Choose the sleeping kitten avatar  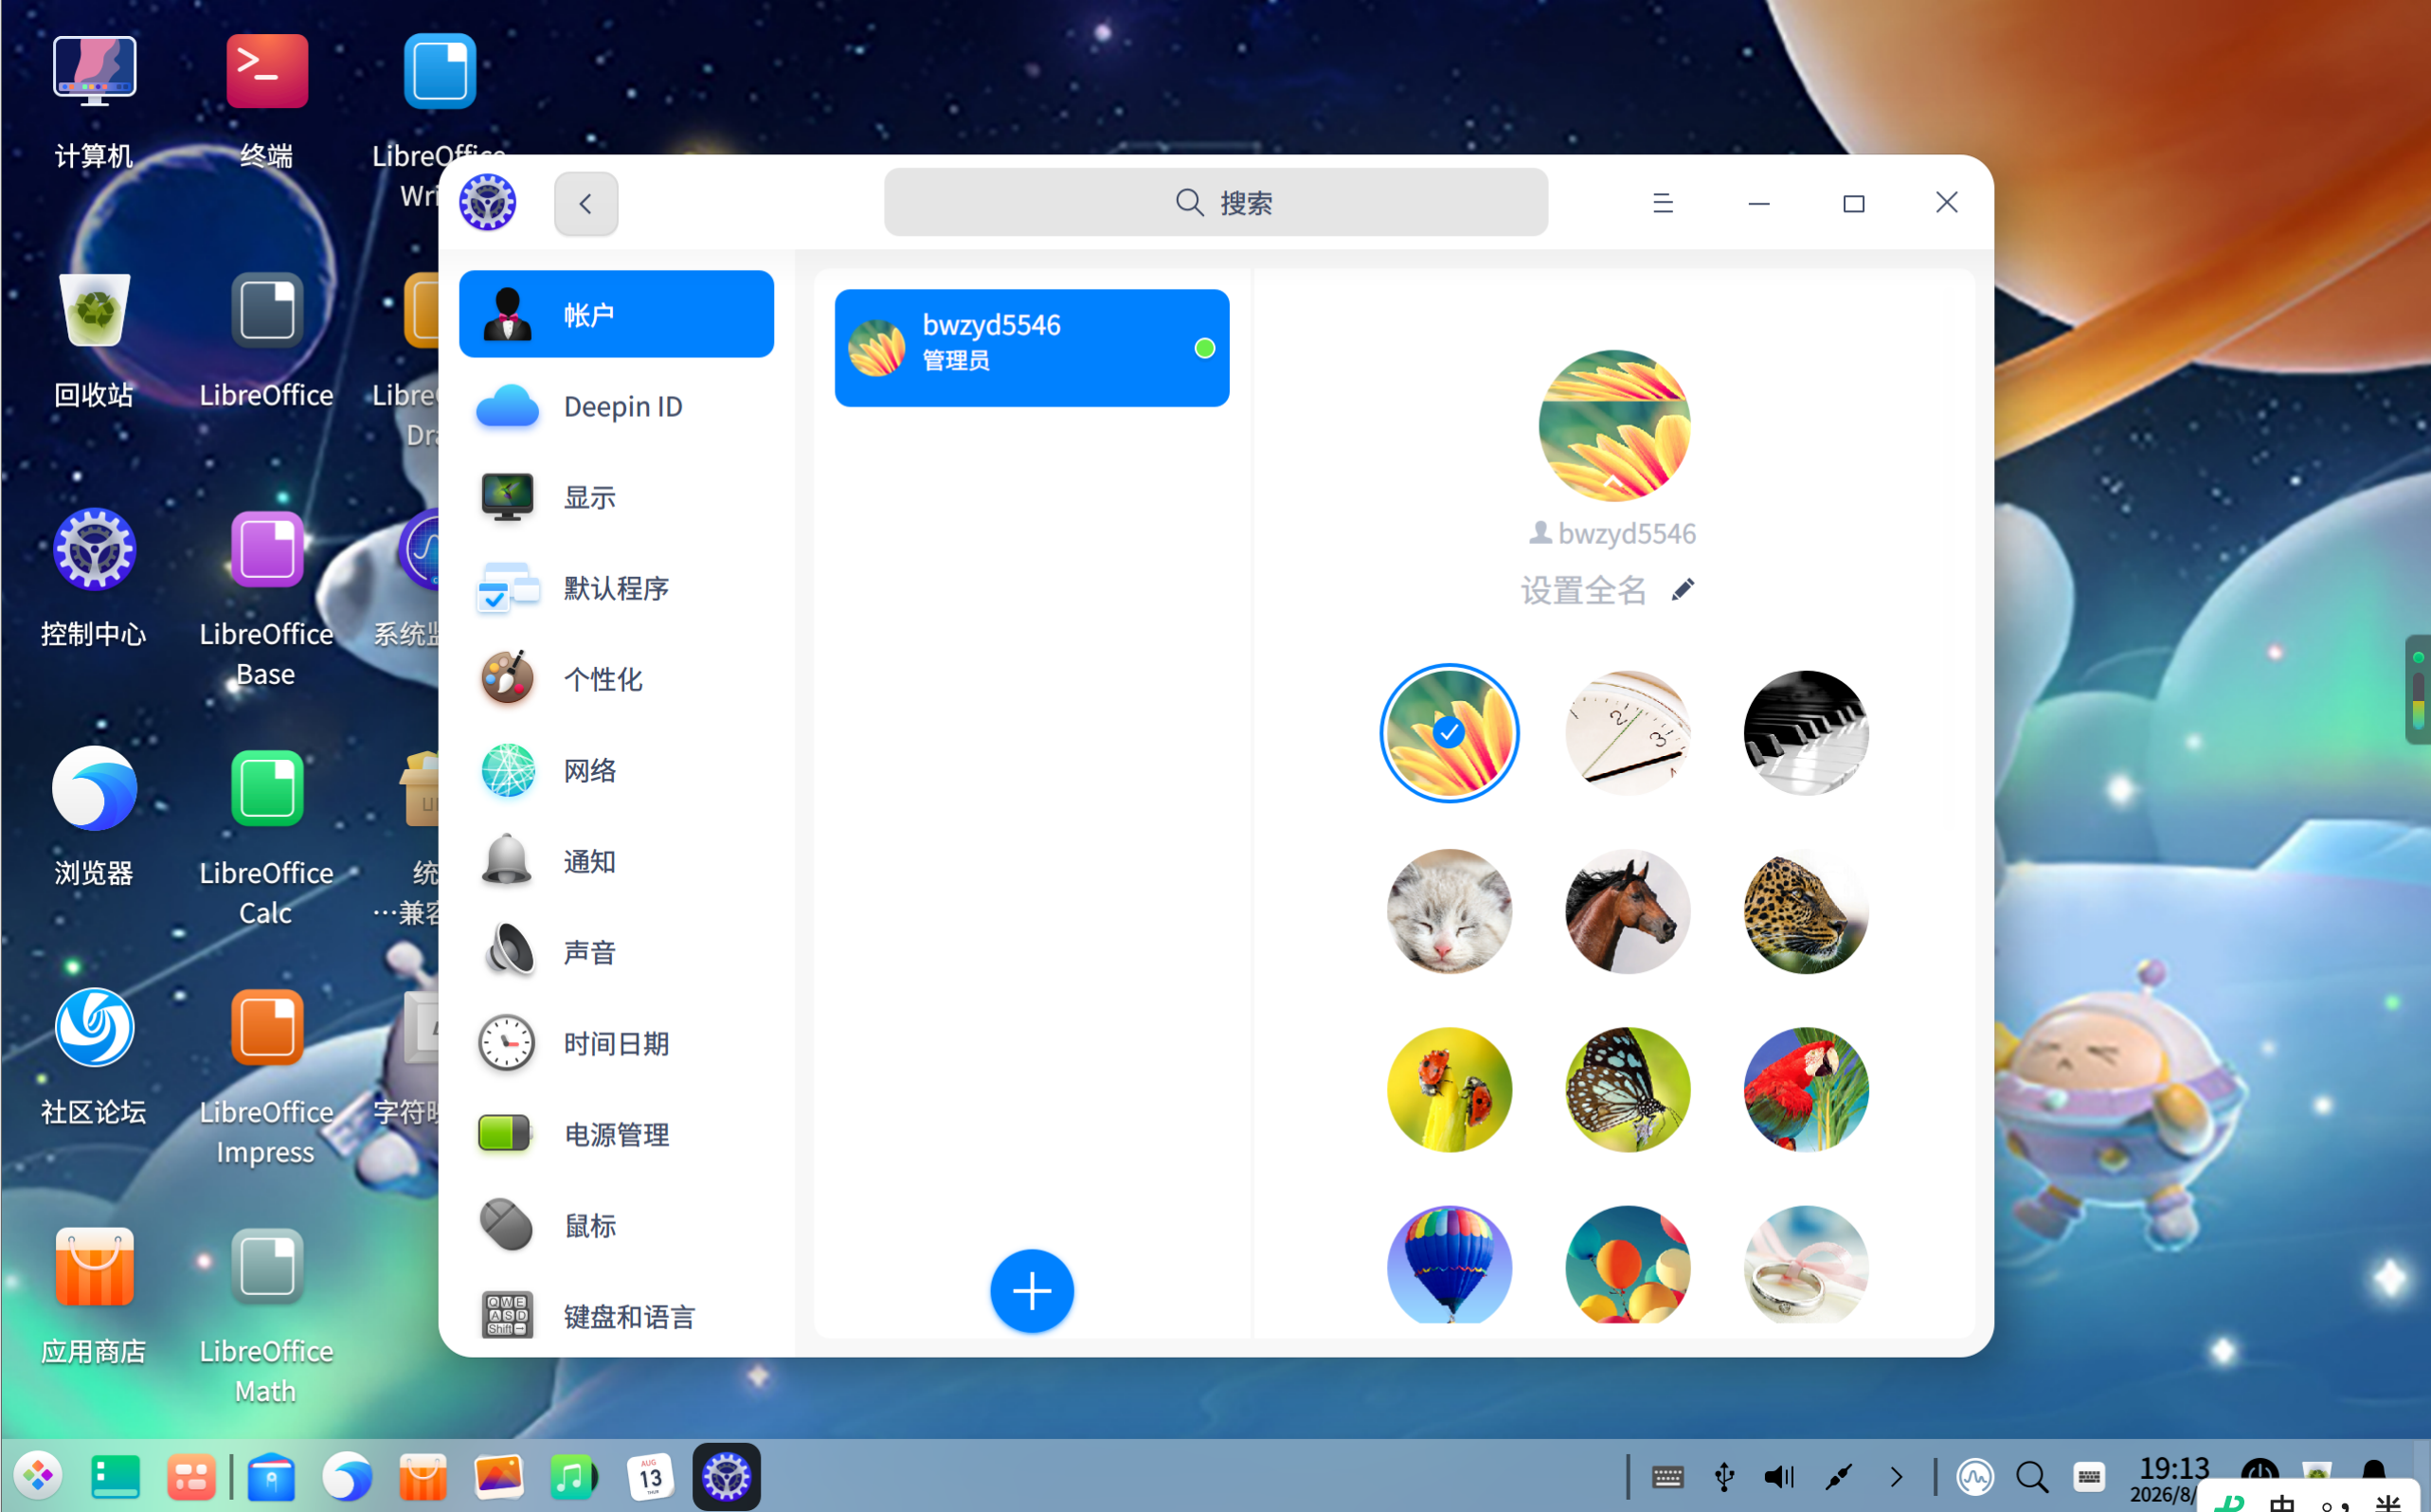point(1449,911)
